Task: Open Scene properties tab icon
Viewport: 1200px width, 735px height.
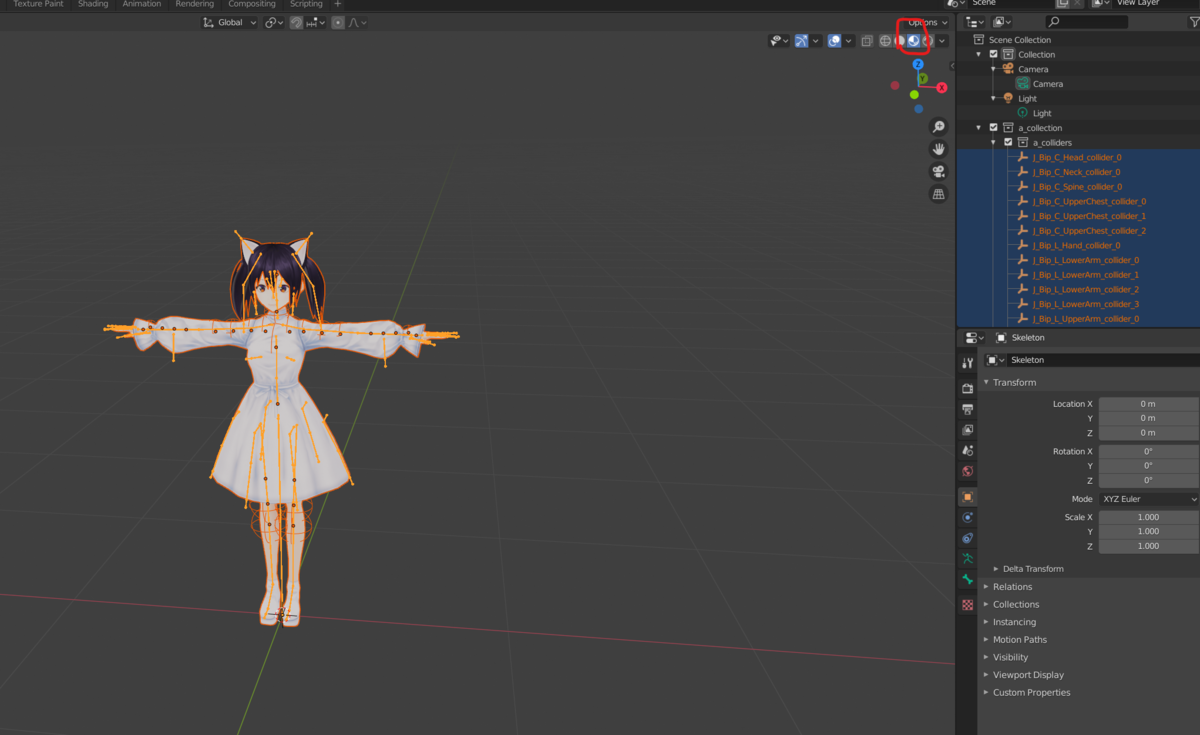Action: coord(967,451)
